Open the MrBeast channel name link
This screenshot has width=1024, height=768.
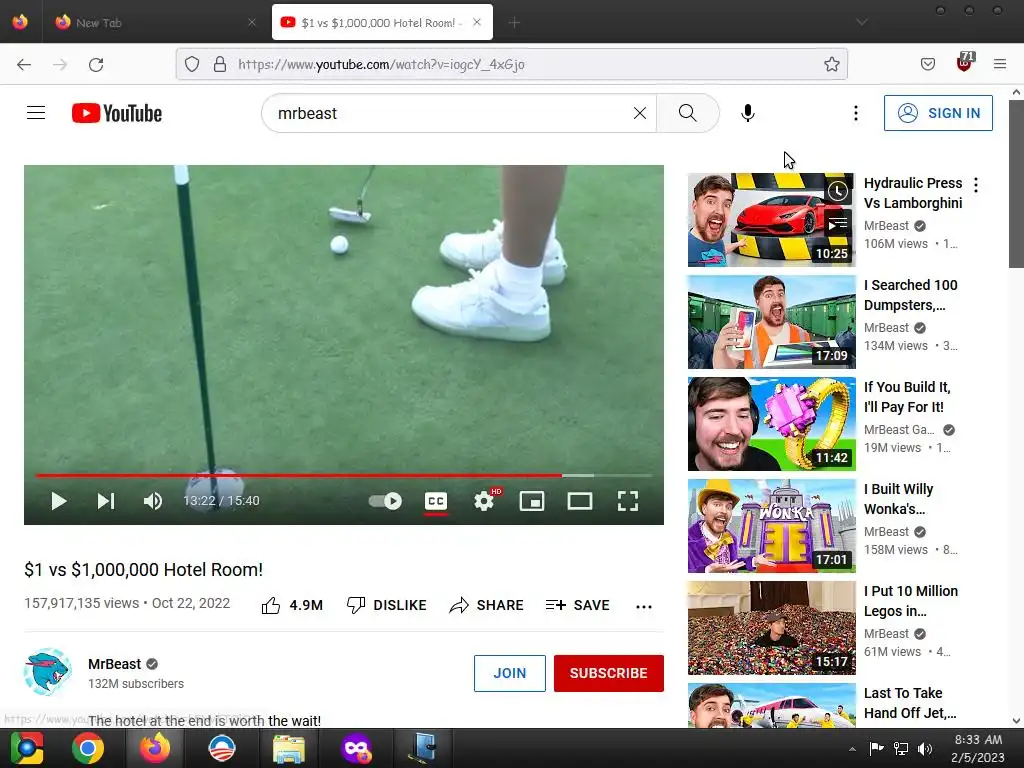[x=114, y=664]
